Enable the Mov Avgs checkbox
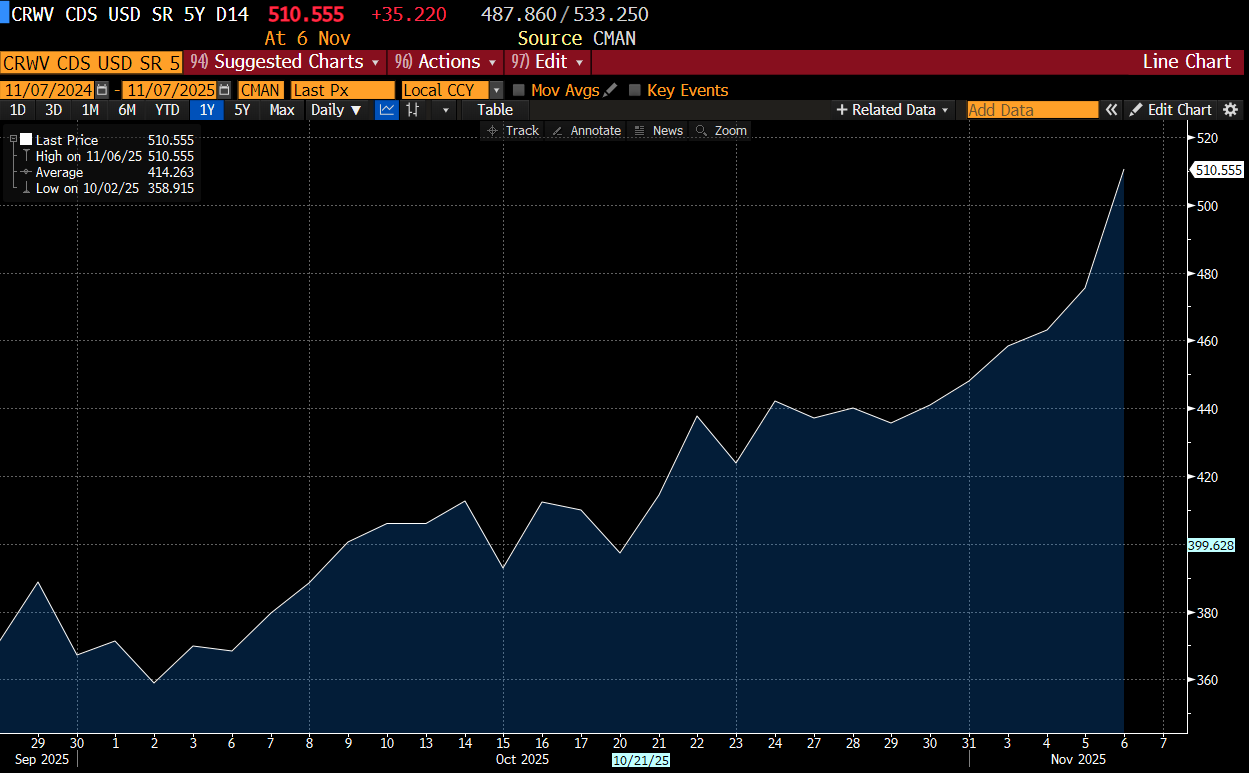 (x=519, y=90)
